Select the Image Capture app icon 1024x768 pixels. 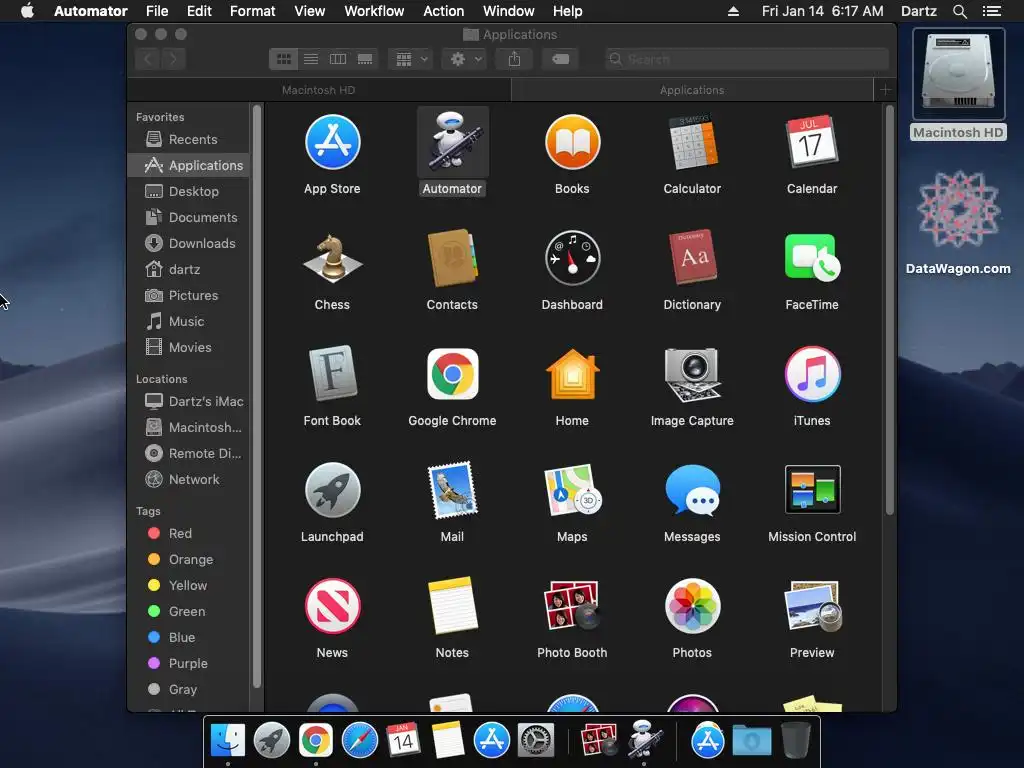click(x=692, y=374)
